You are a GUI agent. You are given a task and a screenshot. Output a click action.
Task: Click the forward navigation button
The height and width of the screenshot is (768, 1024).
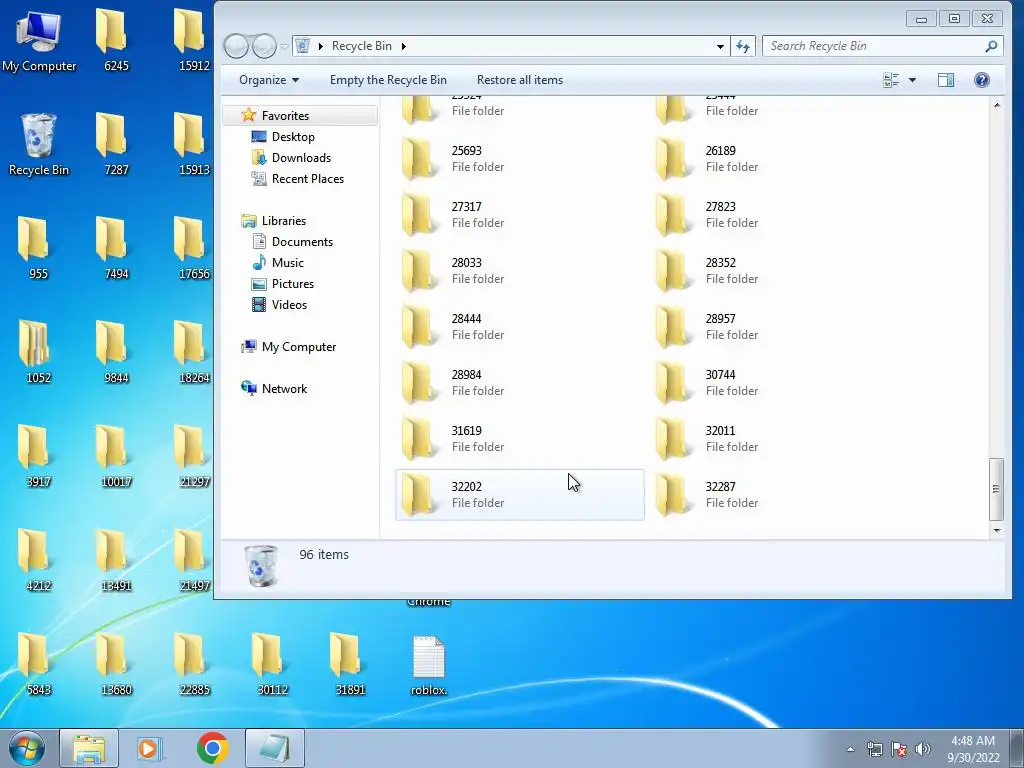point(264,46)
